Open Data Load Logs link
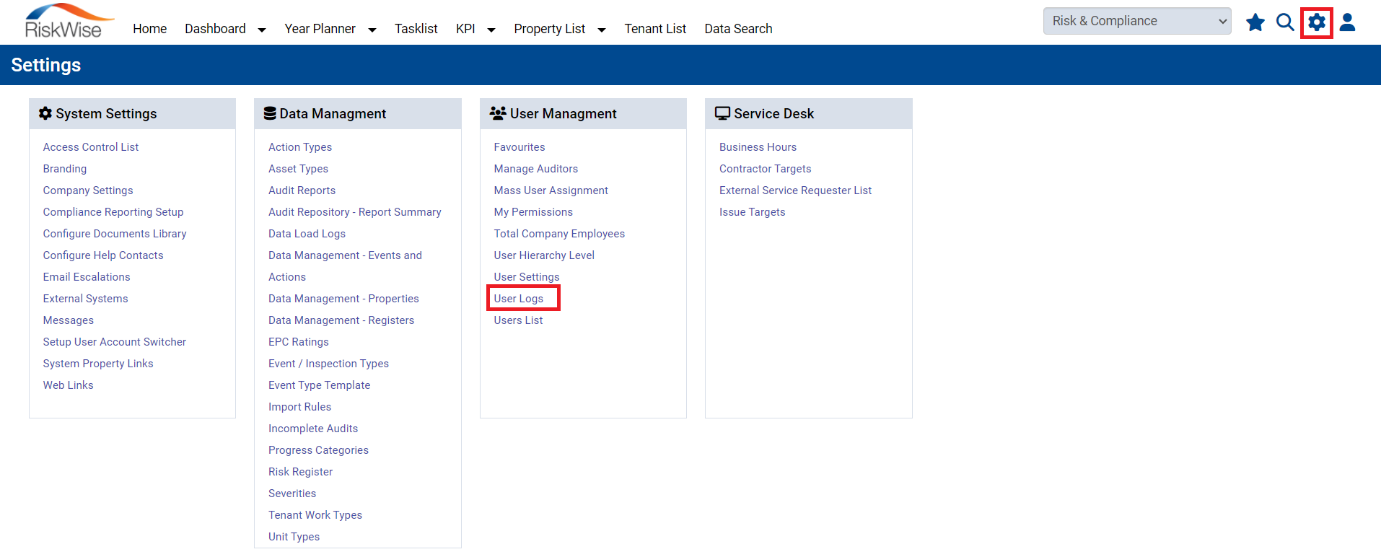This screenshot has height=557, width=1381. (x=307, y=234)
